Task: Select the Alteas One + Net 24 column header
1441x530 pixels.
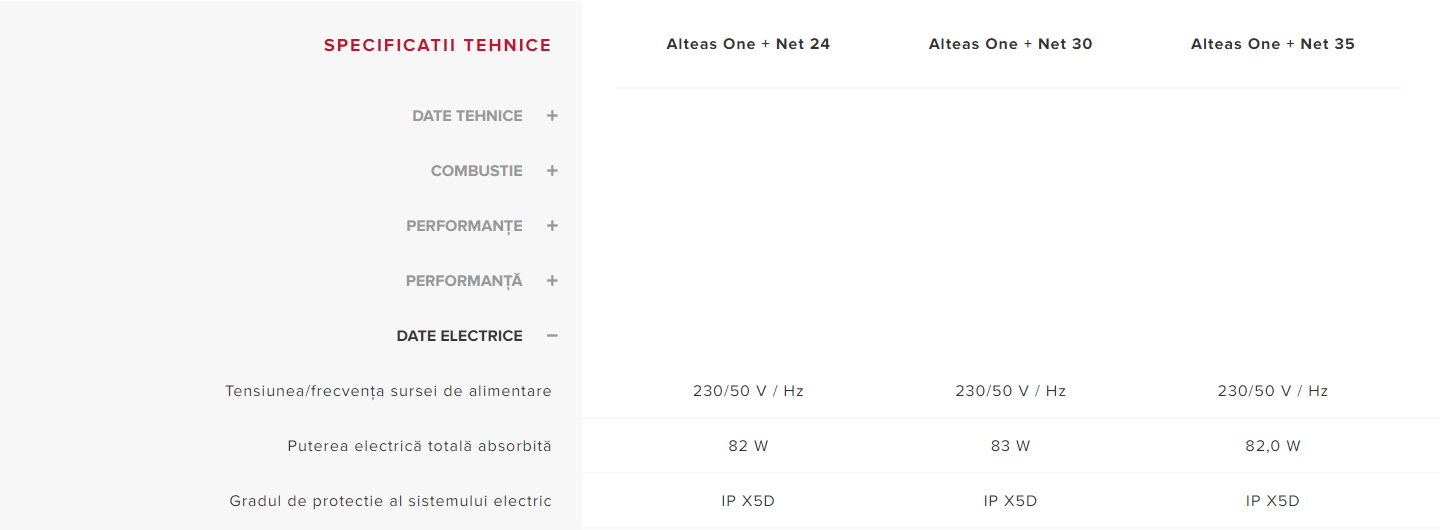Action: click(748, 44)
